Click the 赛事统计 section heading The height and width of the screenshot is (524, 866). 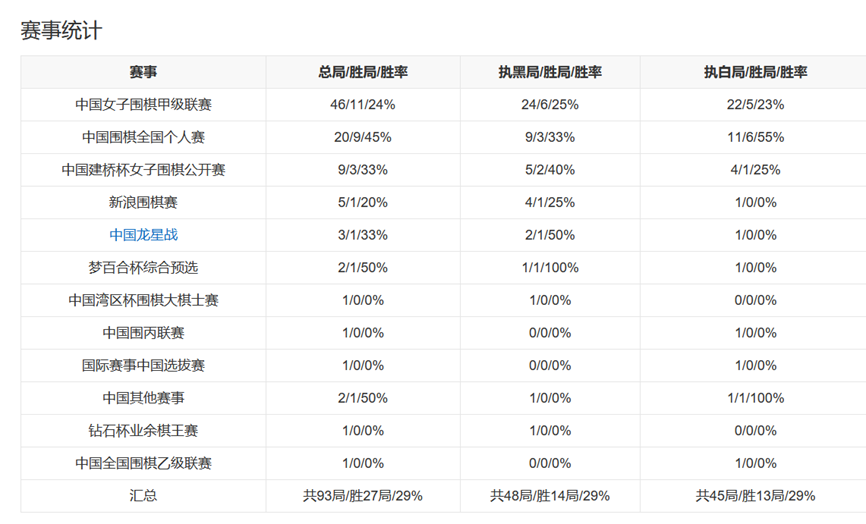click(61, 30)
